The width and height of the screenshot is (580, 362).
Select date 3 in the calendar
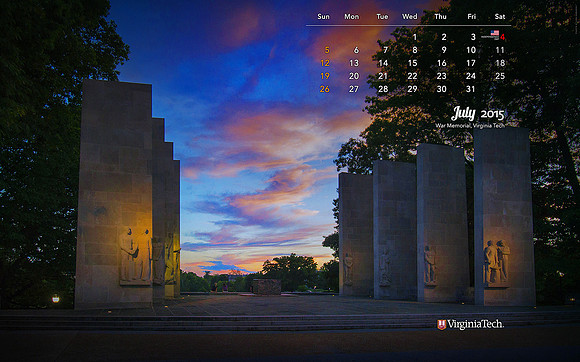[x=473, y=37]
